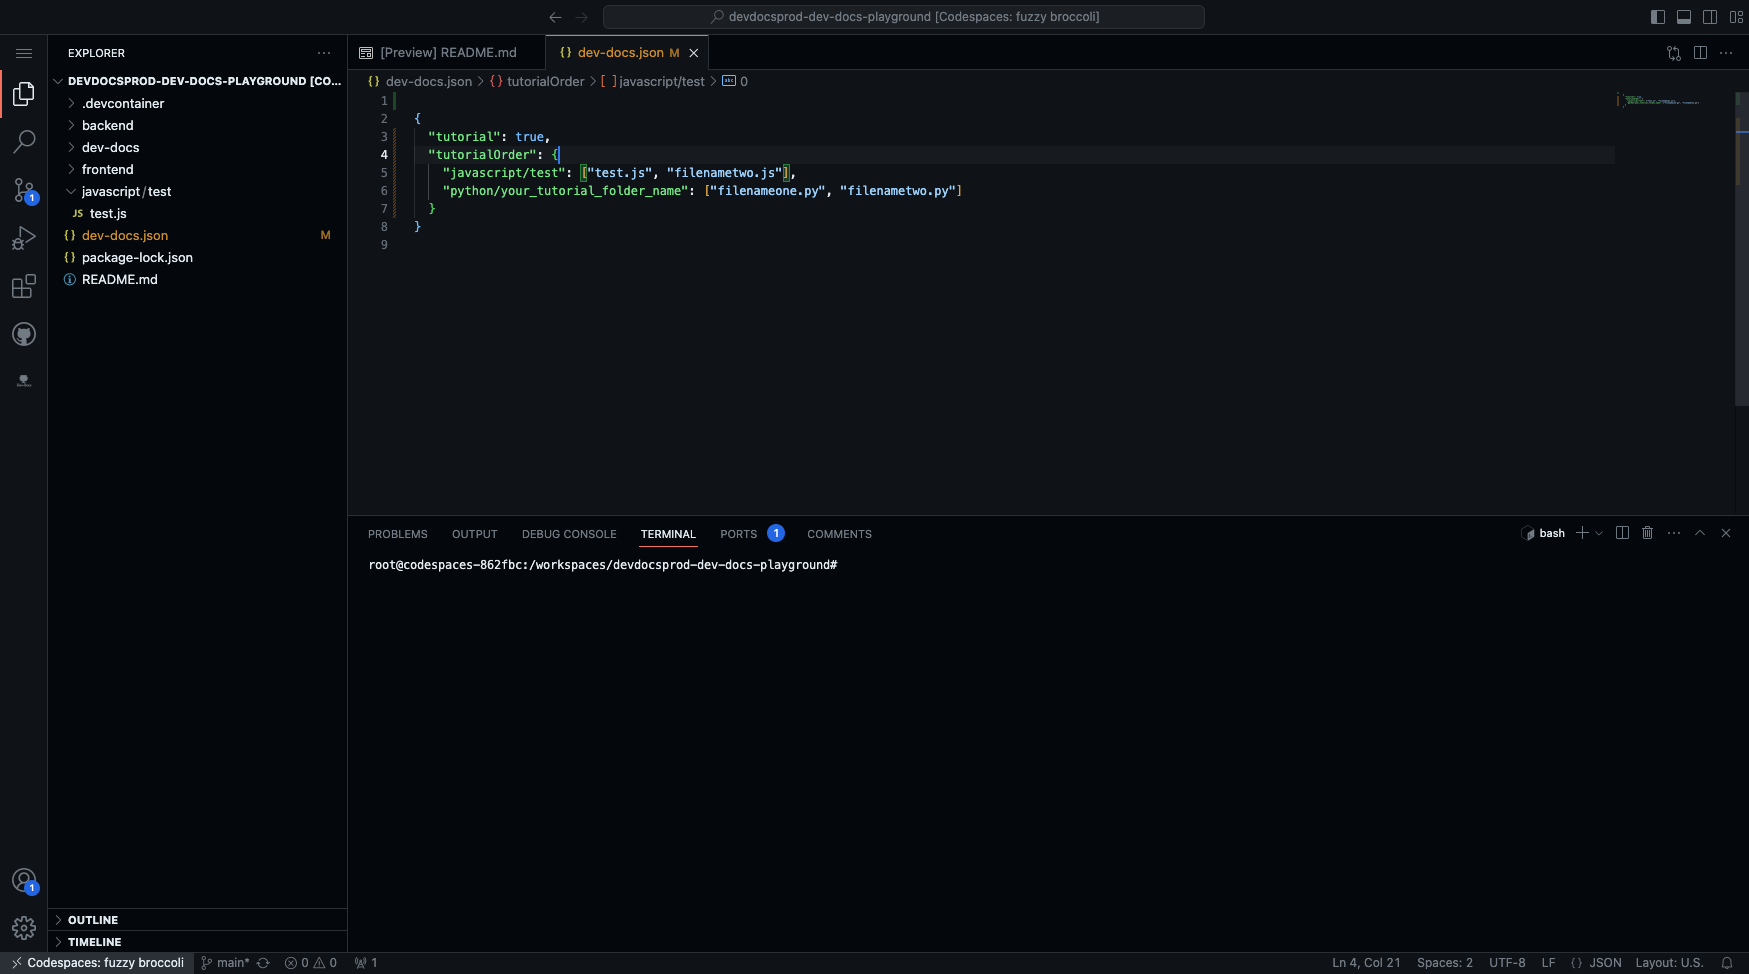Click the JSON language mode in status bar
1749x974 pixels.
1597,963
